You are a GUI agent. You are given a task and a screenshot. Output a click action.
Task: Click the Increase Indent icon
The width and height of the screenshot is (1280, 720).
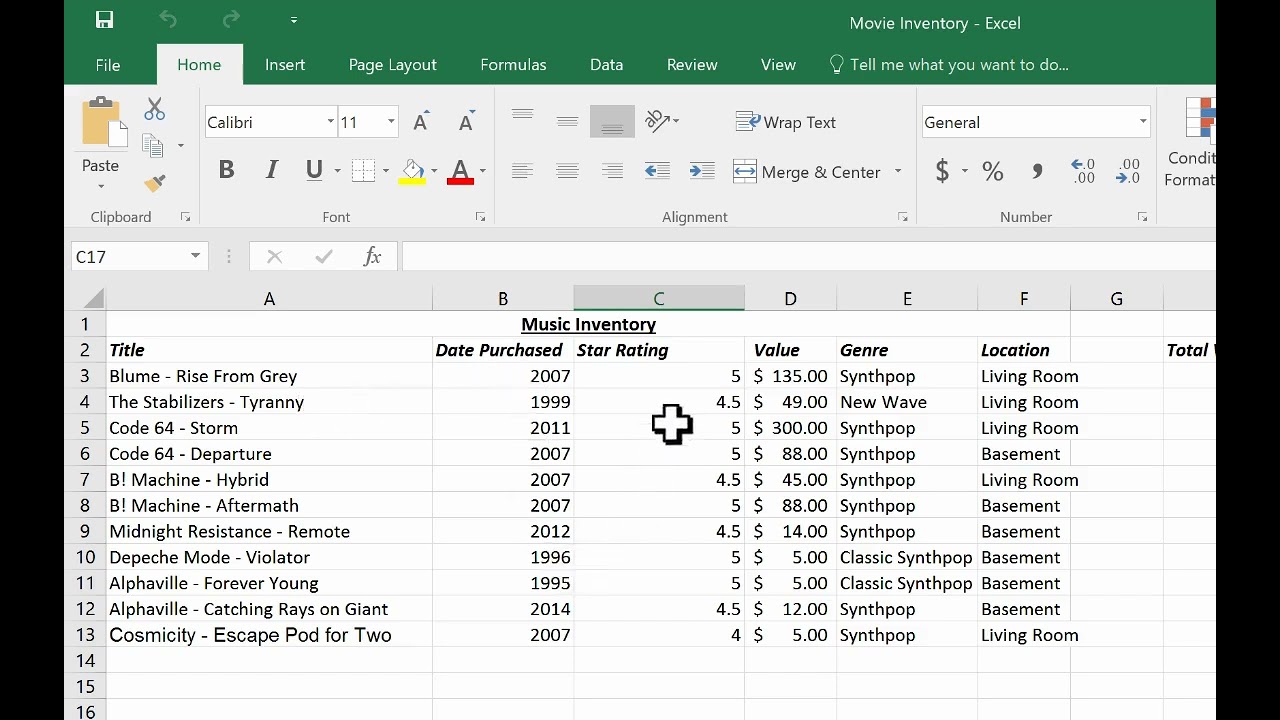click(702, 171)
